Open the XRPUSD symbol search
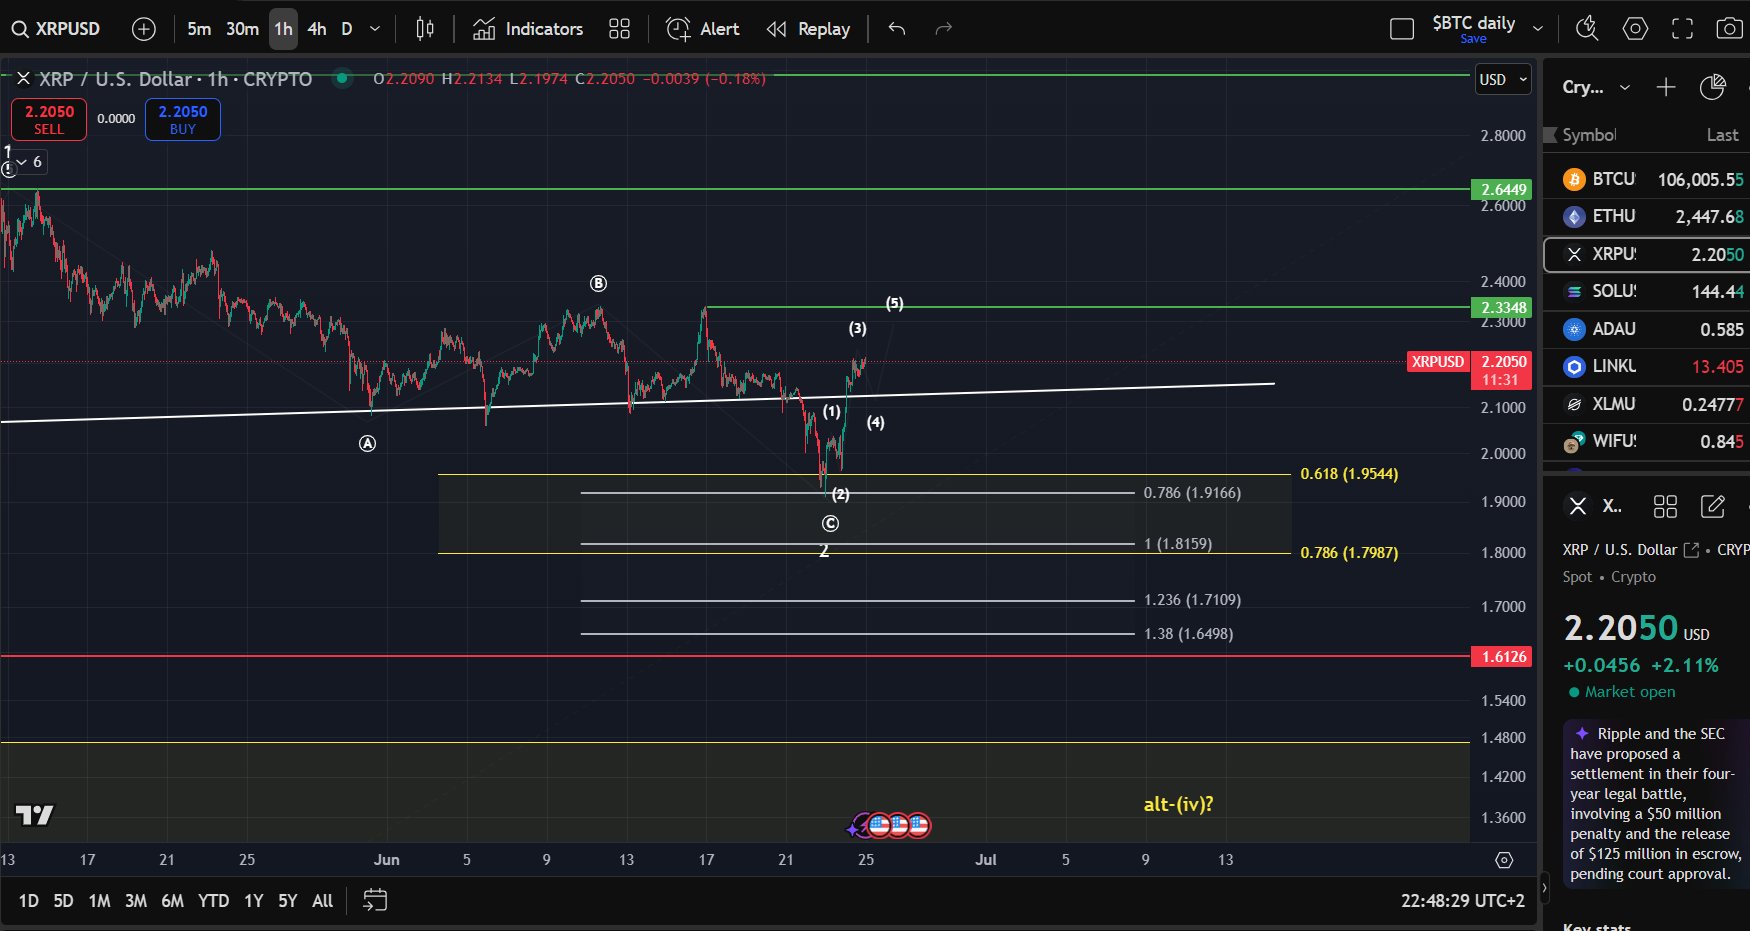Screen dimensions: 1750x931 click(57, 29)
